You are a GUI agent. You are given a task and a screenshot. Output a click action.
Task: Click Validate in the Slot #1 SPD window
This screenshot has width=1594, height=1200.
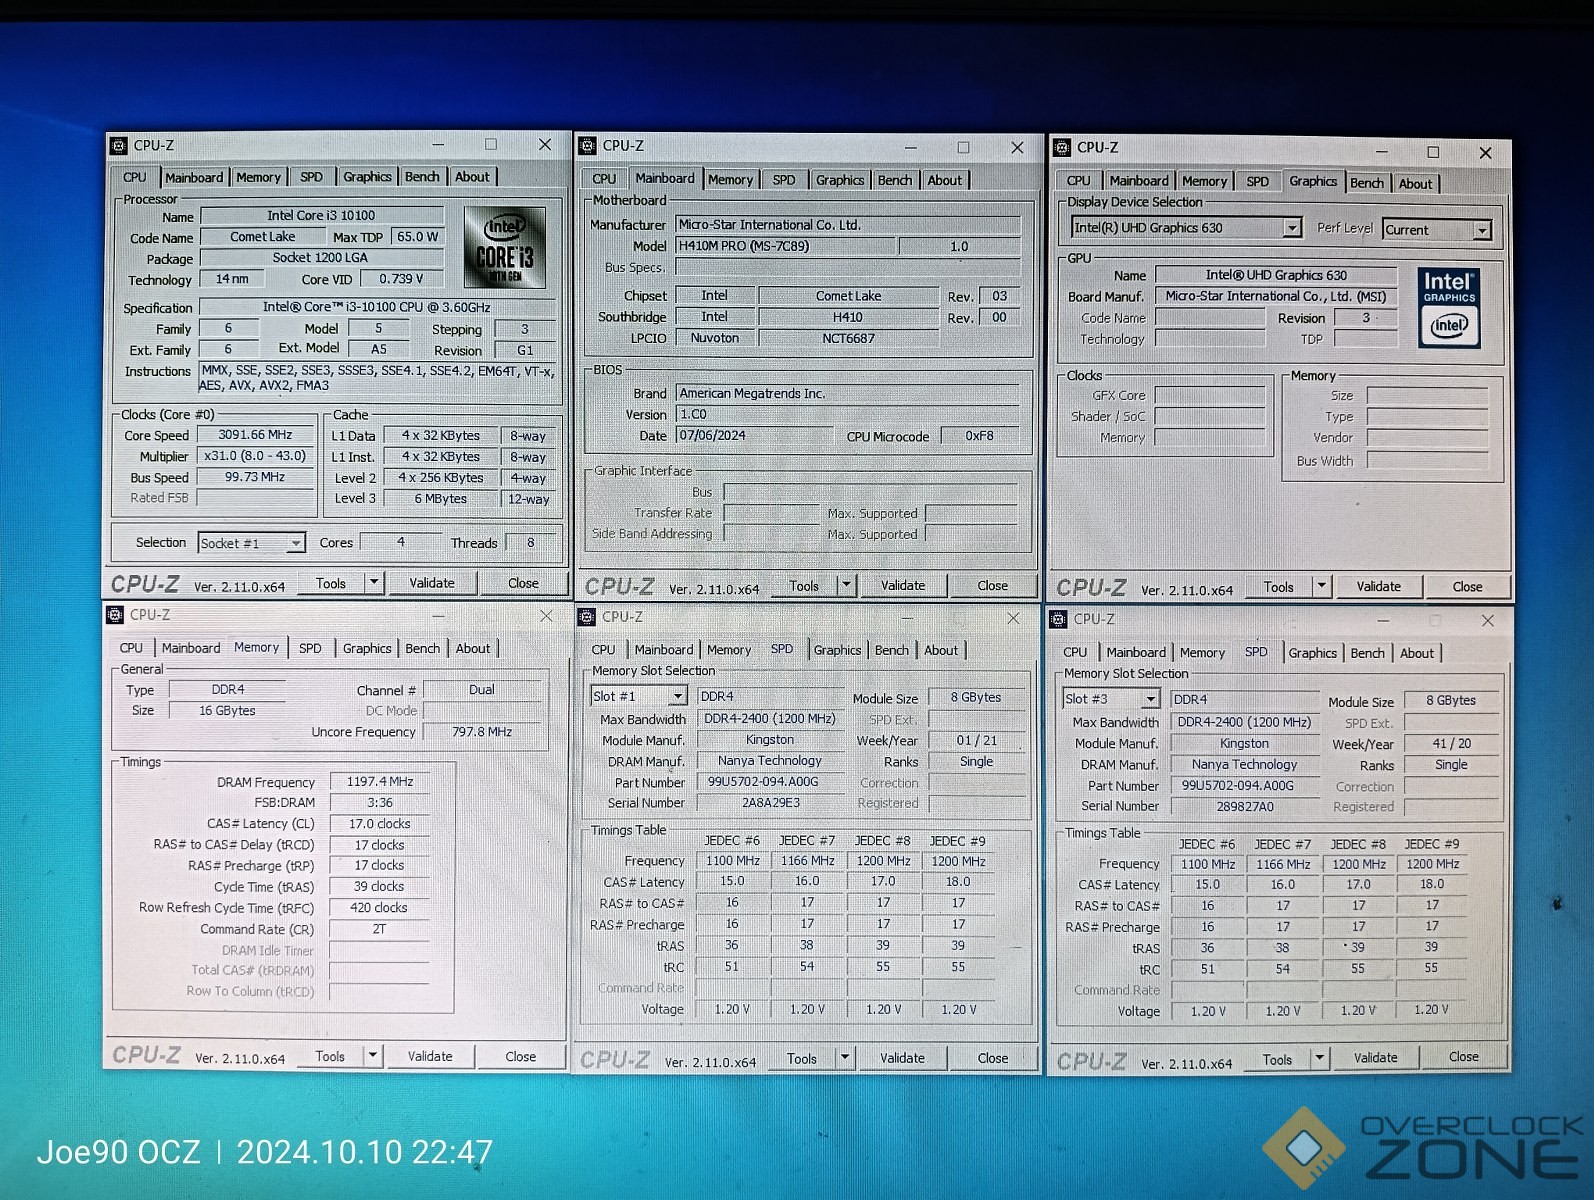[902, 1057]
